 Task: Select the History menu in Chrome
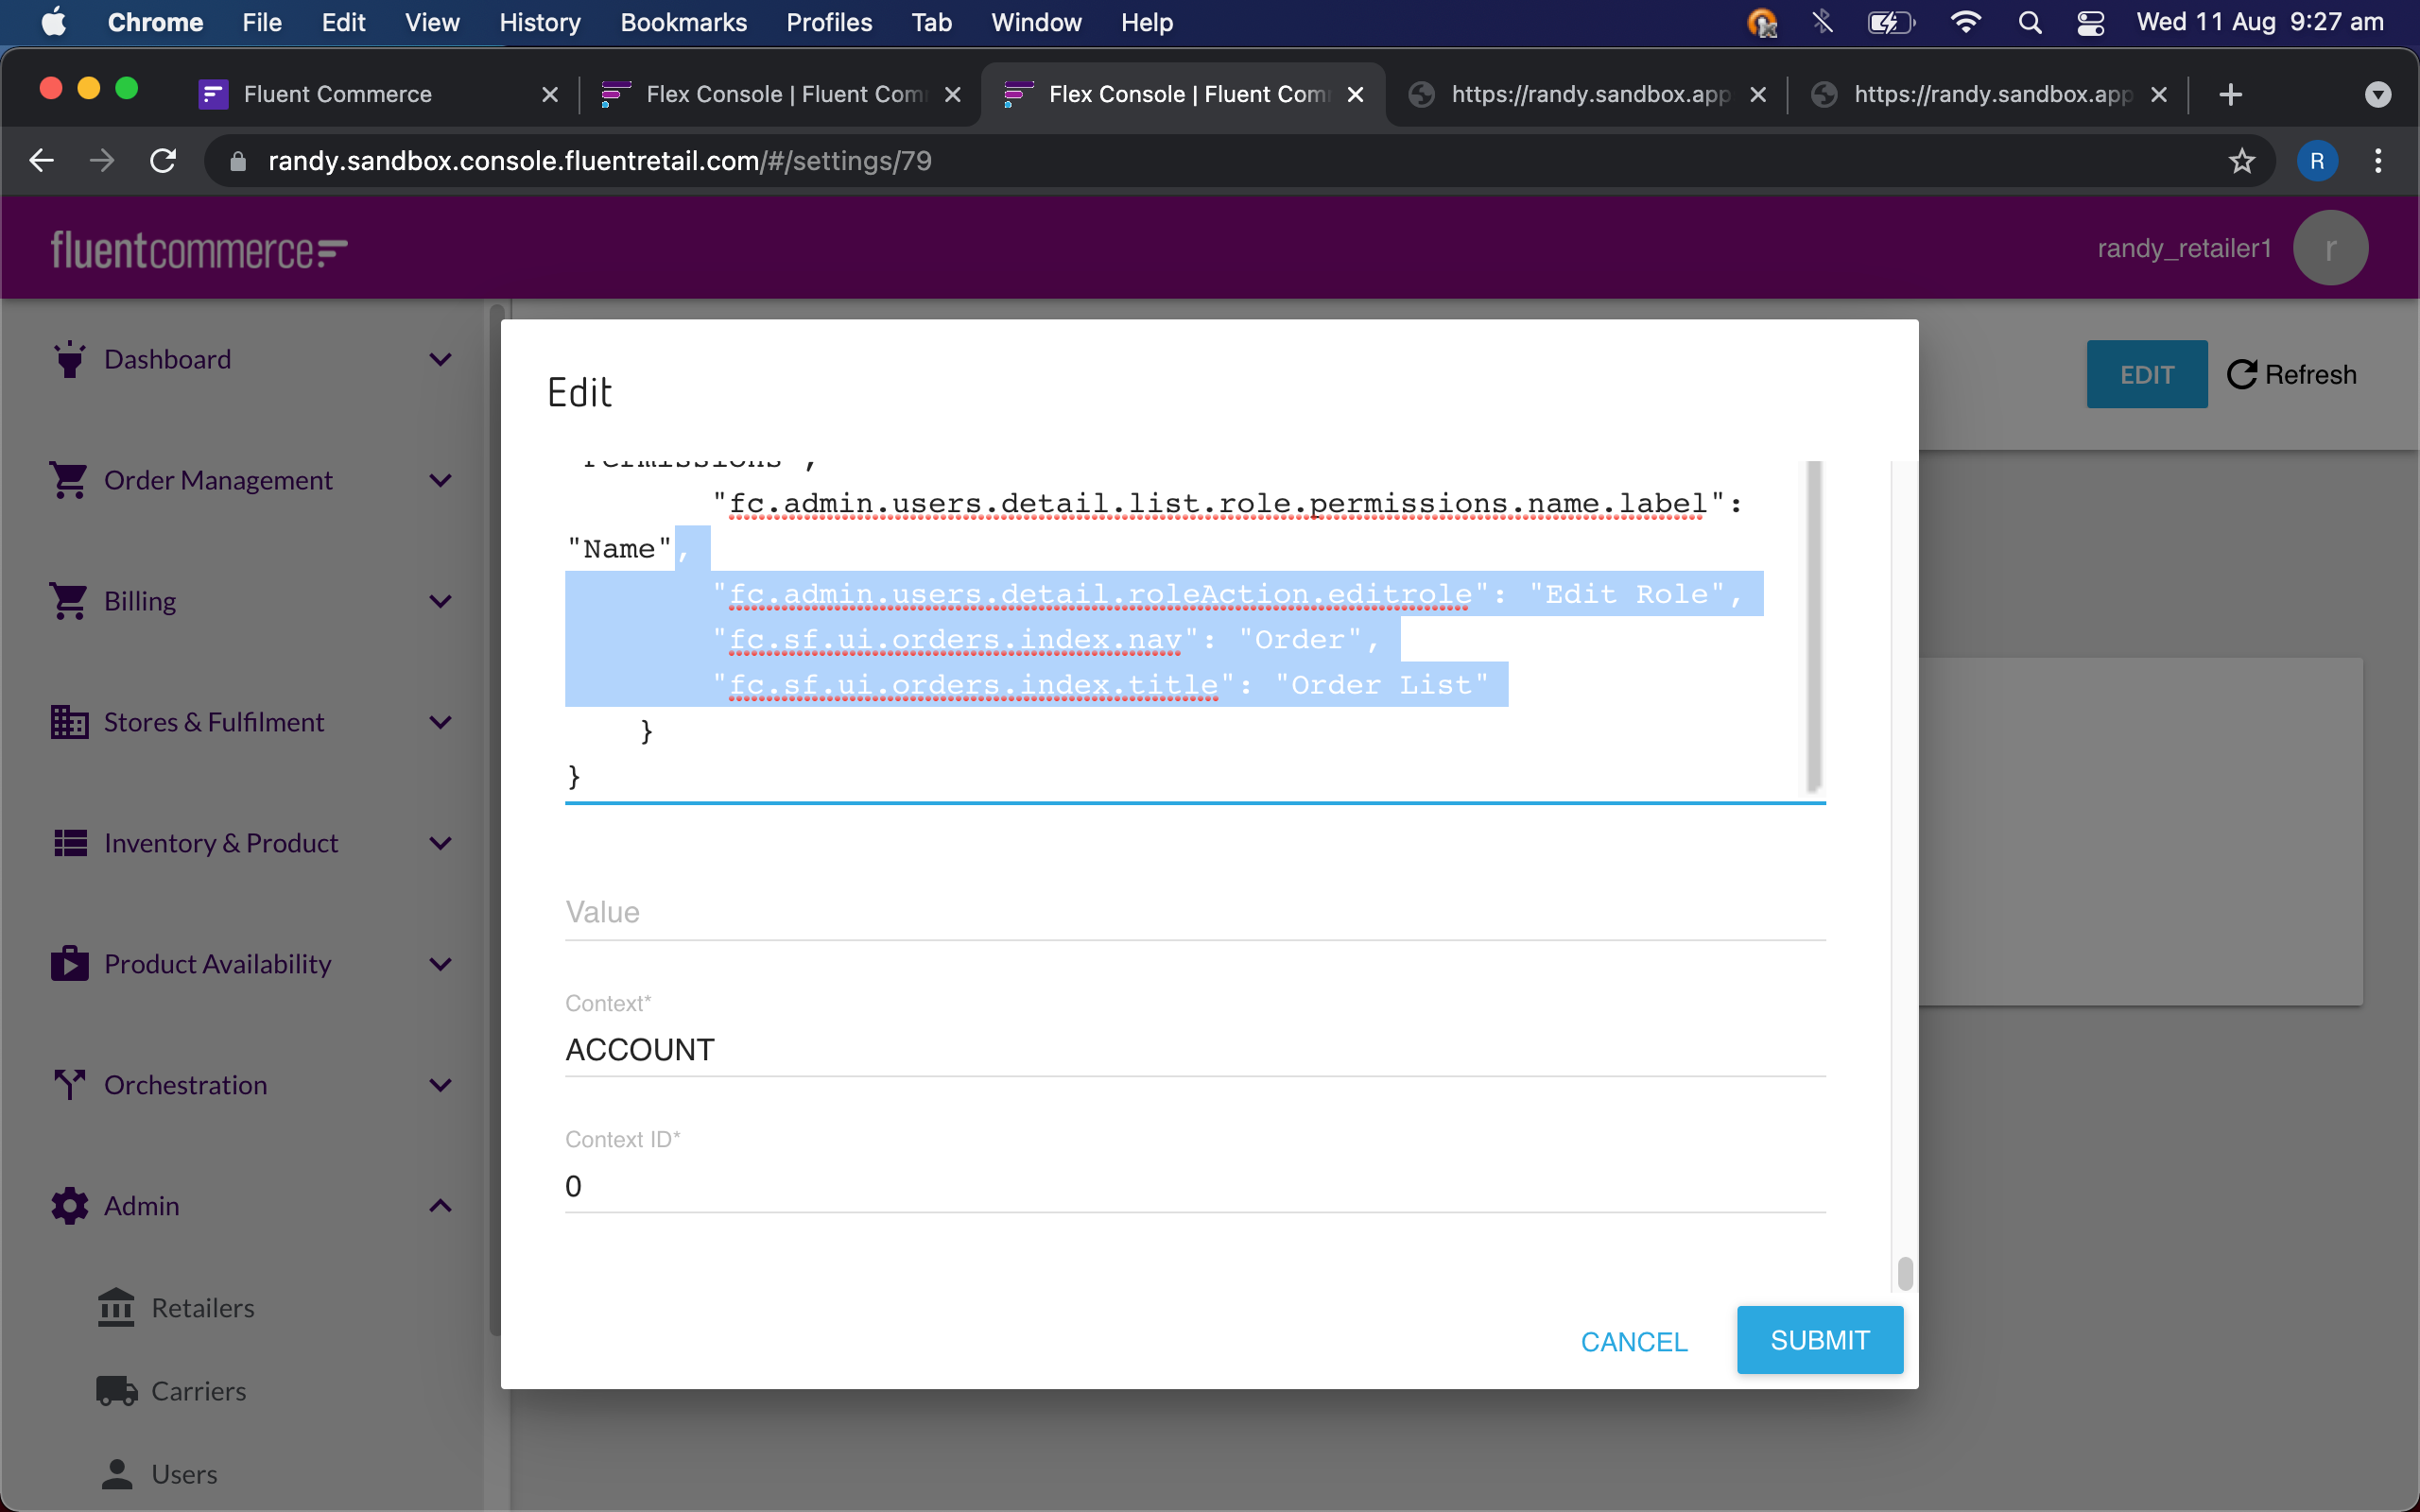pos(537,23)
